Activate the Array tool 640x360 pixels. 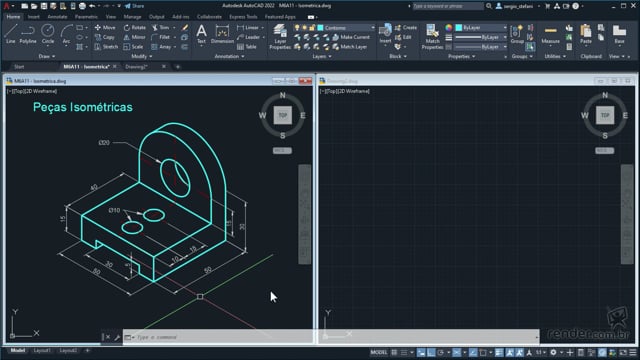click(x=161, y=47)
